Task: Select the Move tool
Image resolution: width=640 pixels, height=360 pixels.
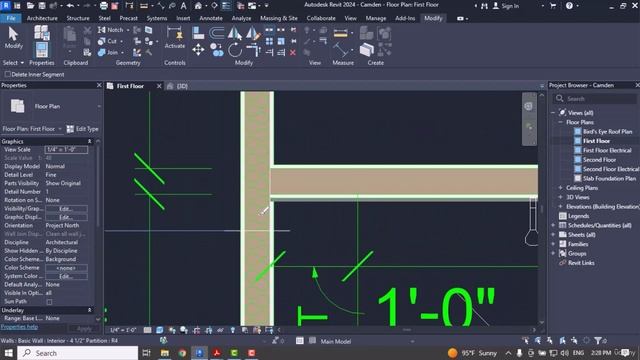Action: [198, 50]
